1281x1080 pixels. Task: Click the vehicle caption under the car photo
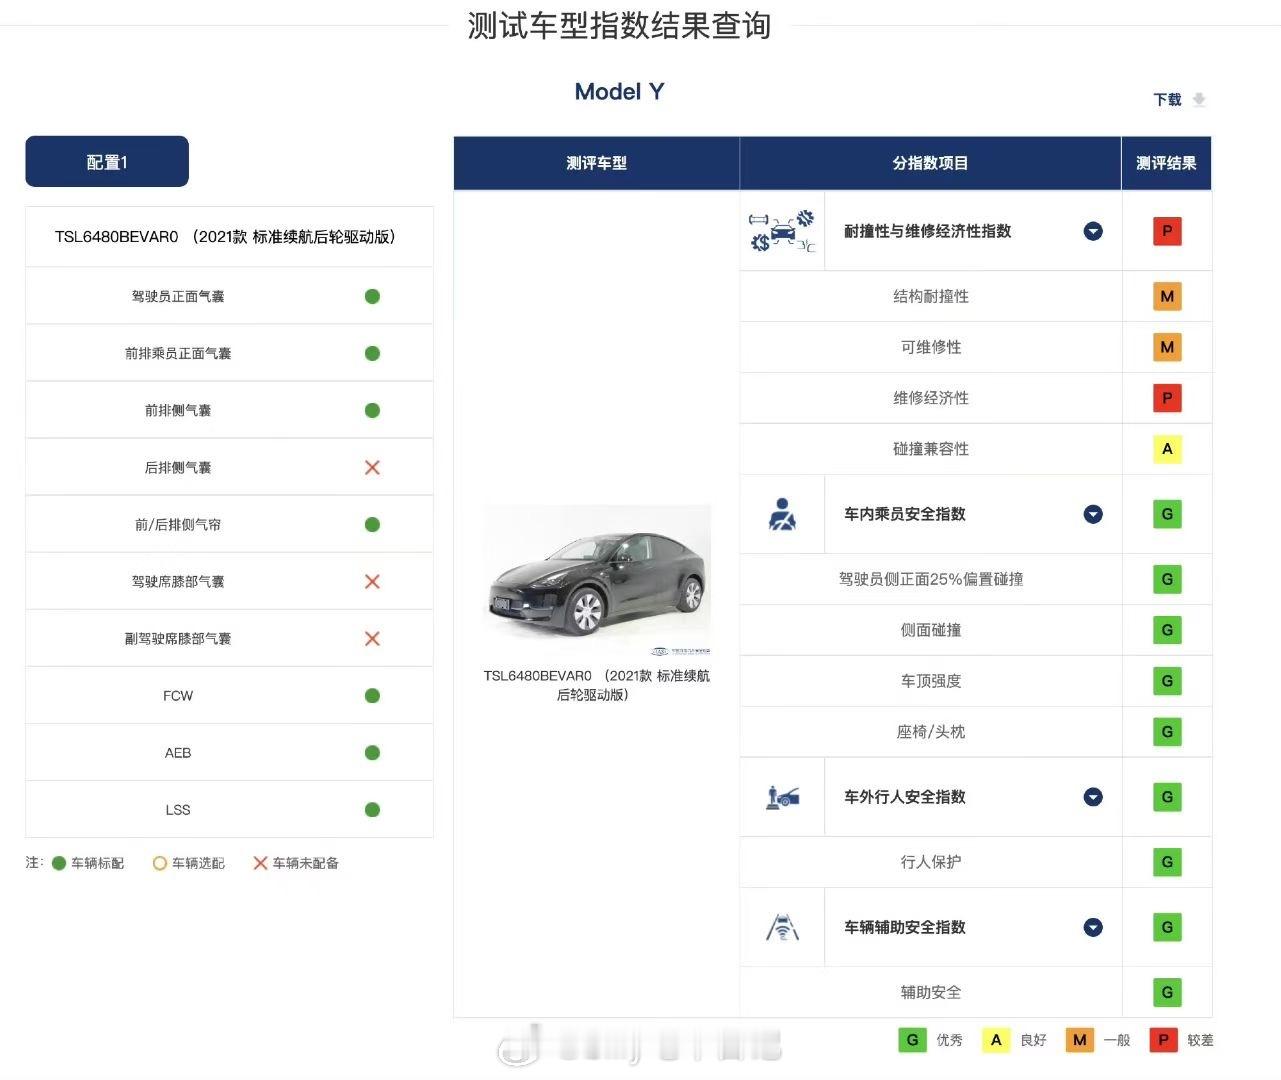[597, 685]
